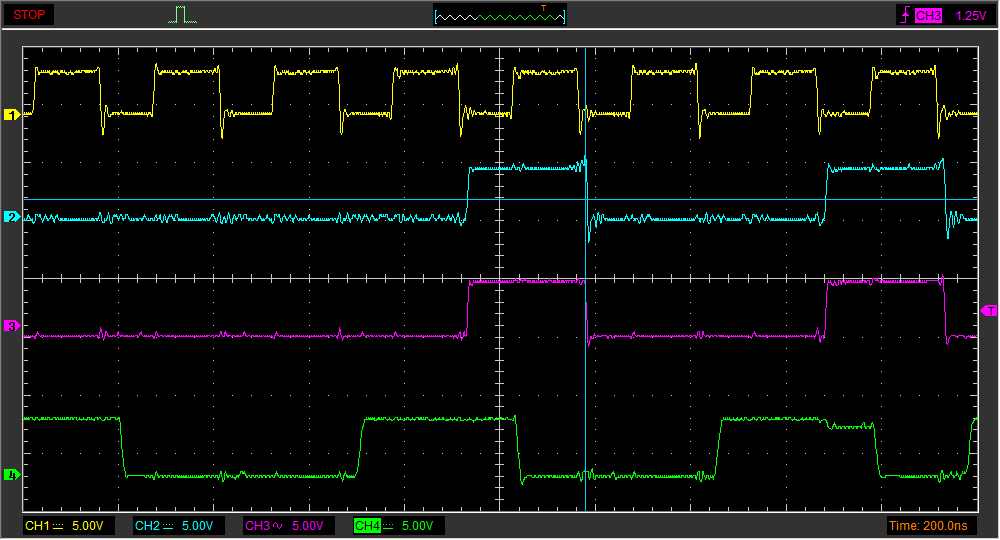
Task: Click the 1.25V trigger level readout
Action: coord(970,16)
